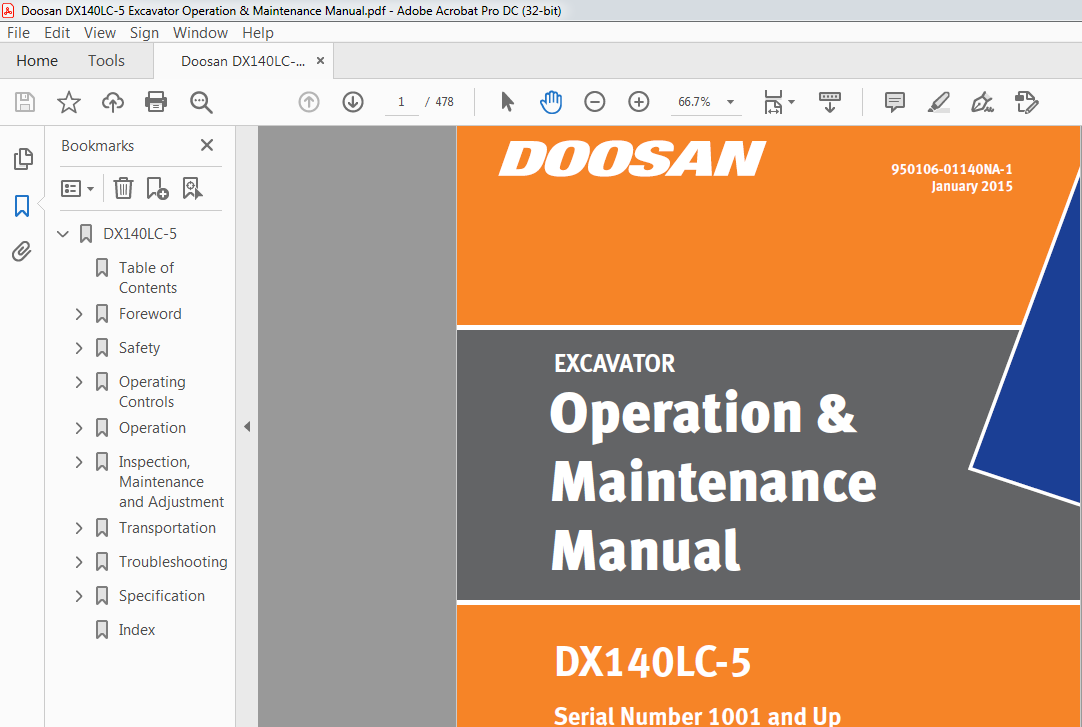1082x727 pixels.
Task: Open the Fit page options tool
Action: (779, 102)
